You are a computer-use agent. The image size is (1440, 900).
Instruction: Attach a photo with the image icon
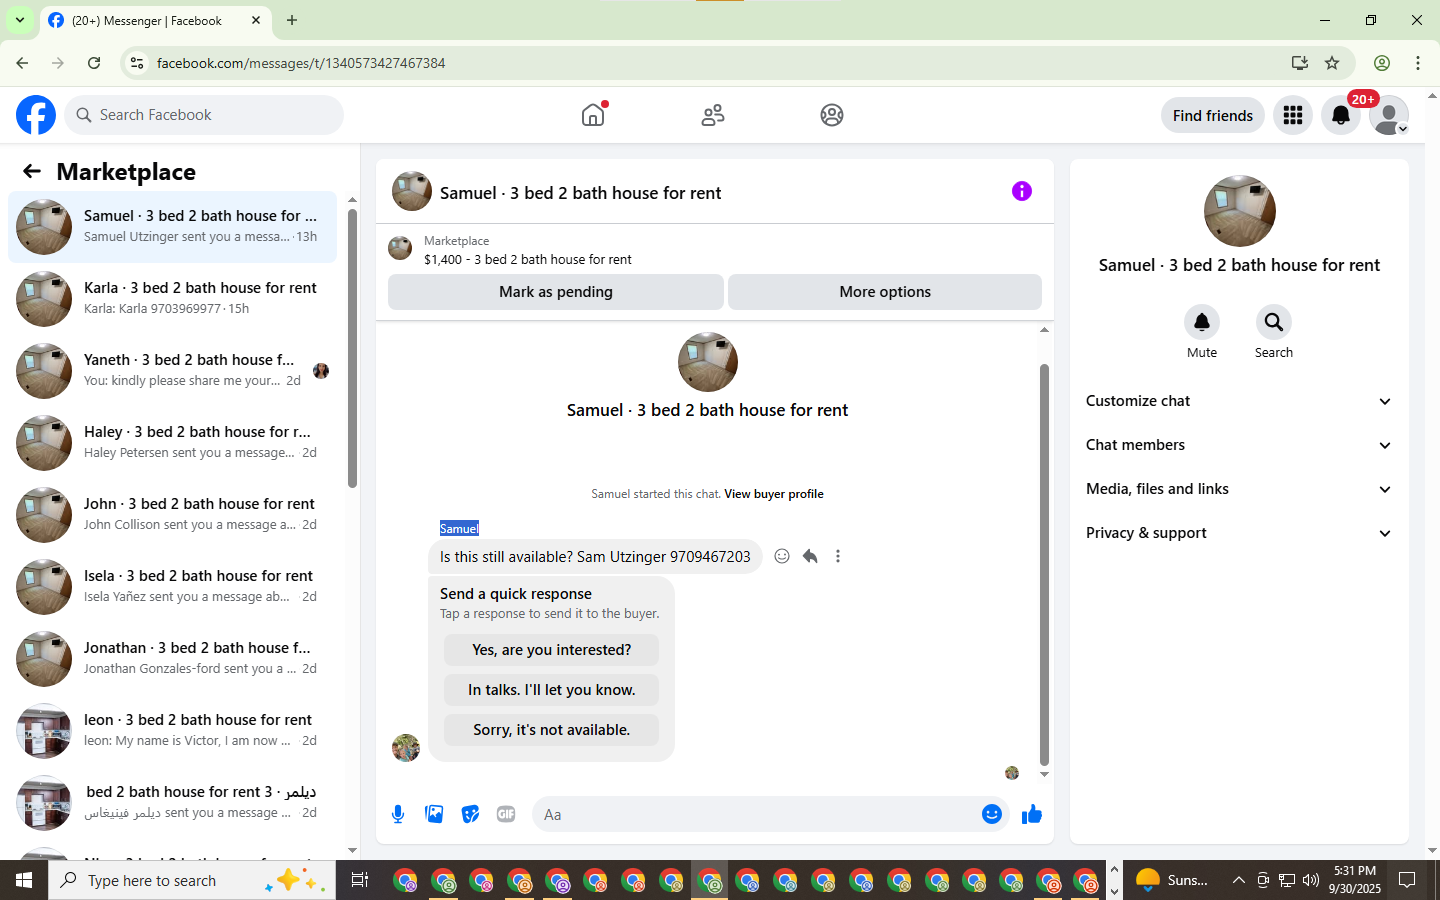pos(434,814)
